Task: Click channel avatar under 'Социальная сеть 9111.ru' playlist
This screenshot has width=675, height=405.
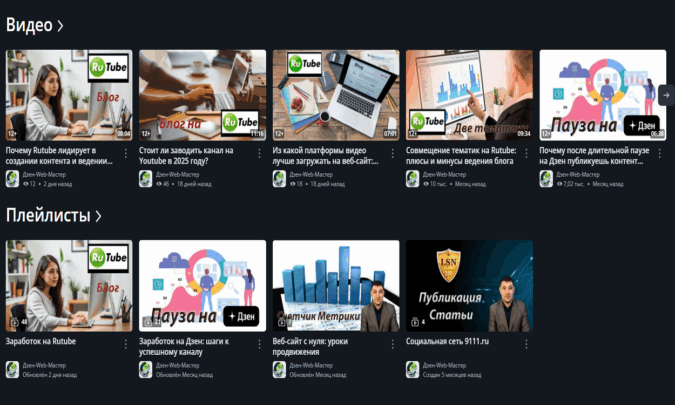Action: 413,369
